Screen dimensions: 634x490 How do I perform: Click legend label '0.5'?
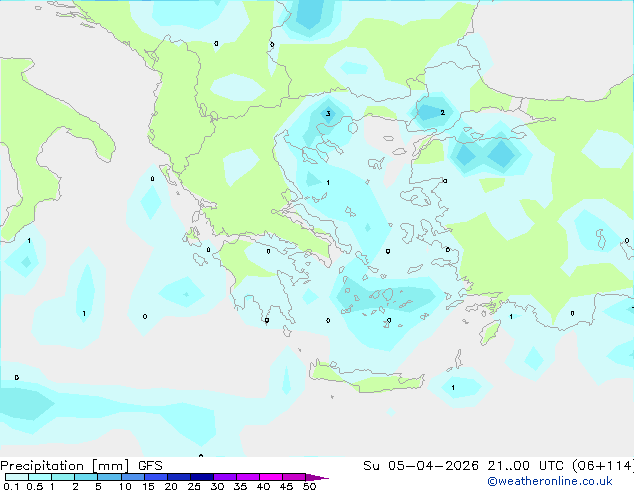35,486
